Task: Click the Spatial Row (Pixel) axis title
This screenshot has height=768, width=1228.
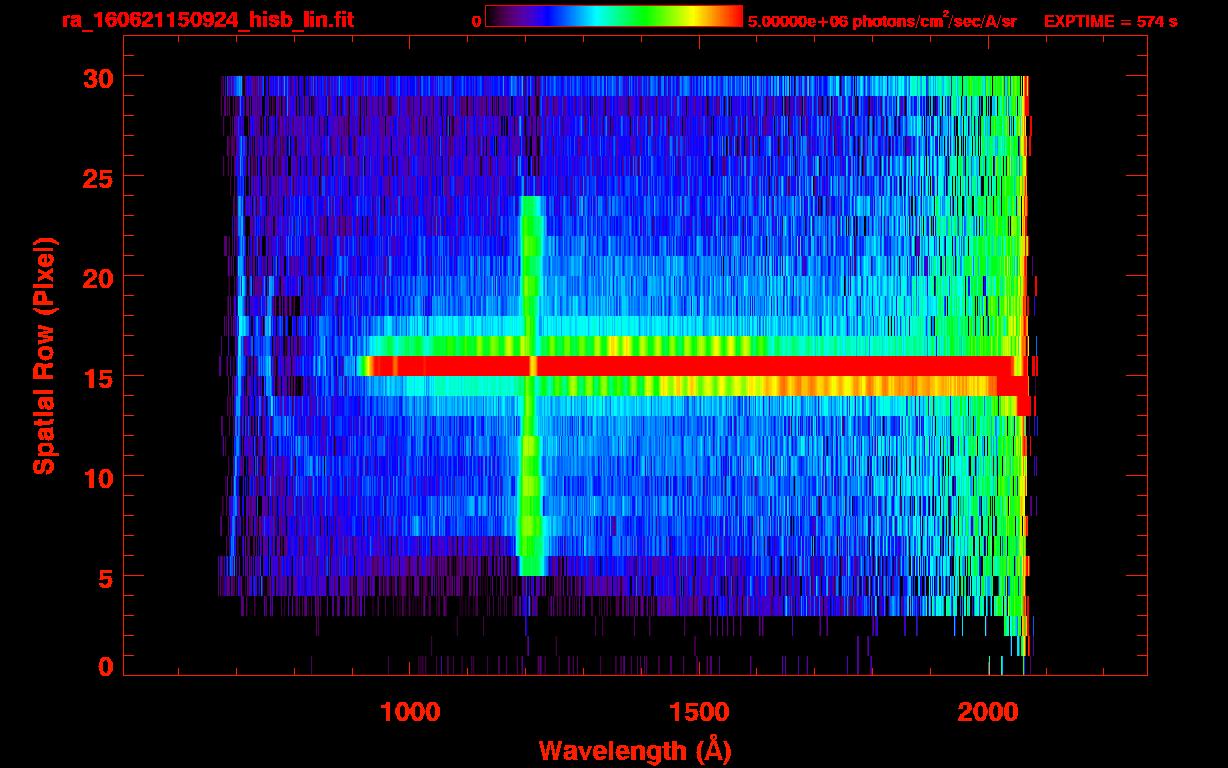Action: (x=44, y=355)
